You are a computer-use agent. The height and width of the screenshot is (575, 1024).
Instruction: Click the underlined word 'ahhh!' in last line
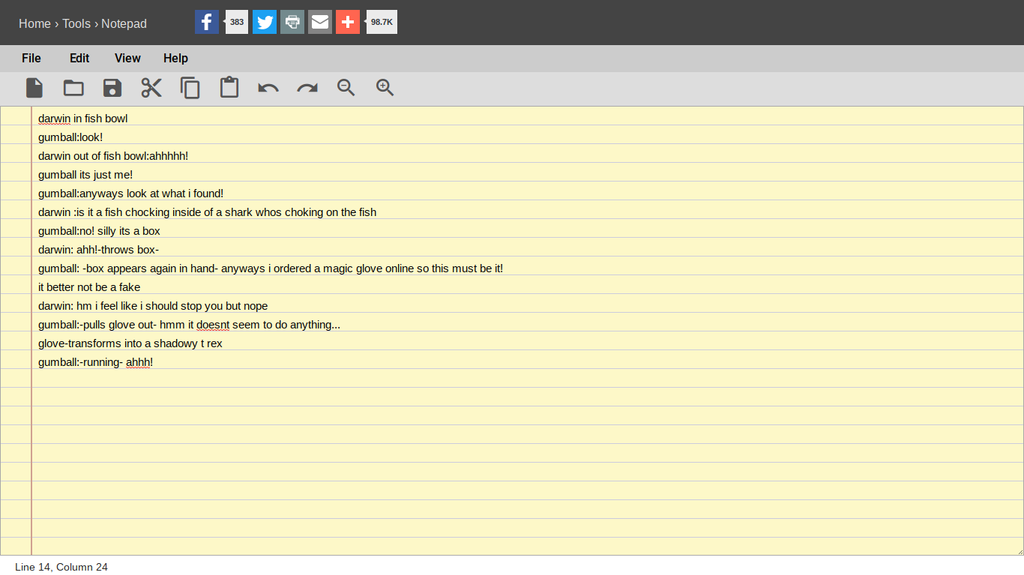139,362
